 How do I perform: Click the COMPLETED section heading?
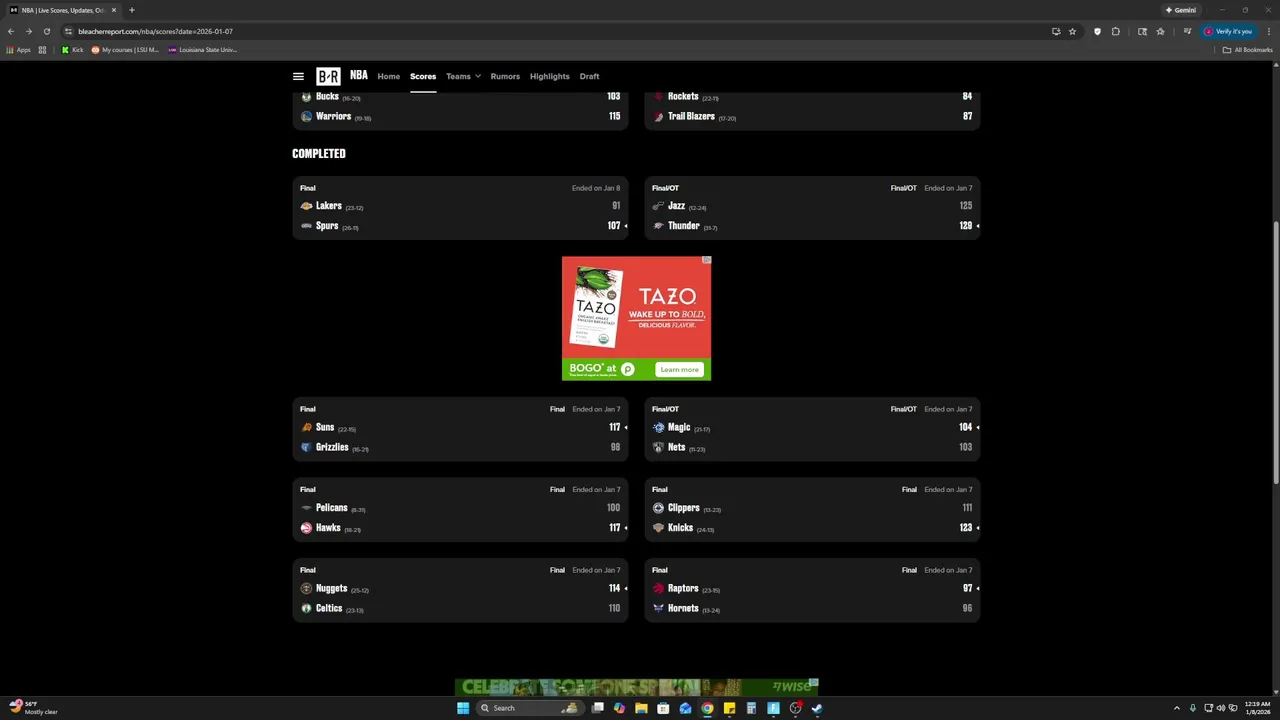click(x=319, y=154)
